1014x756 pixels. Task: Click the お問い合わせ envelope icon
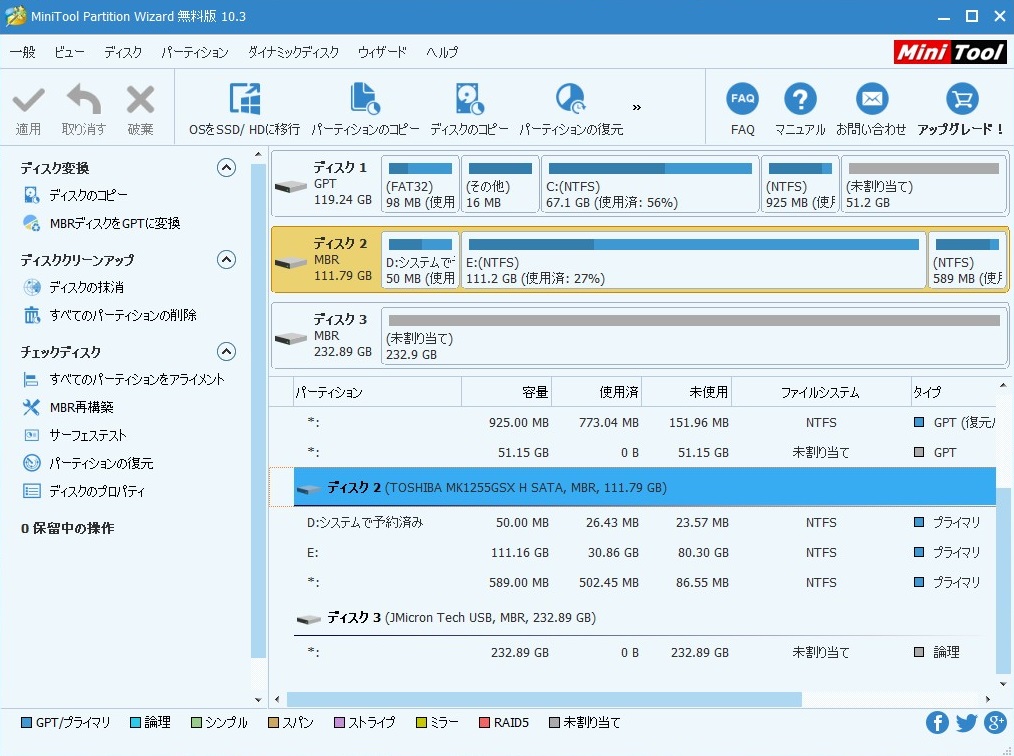point(871,100)
